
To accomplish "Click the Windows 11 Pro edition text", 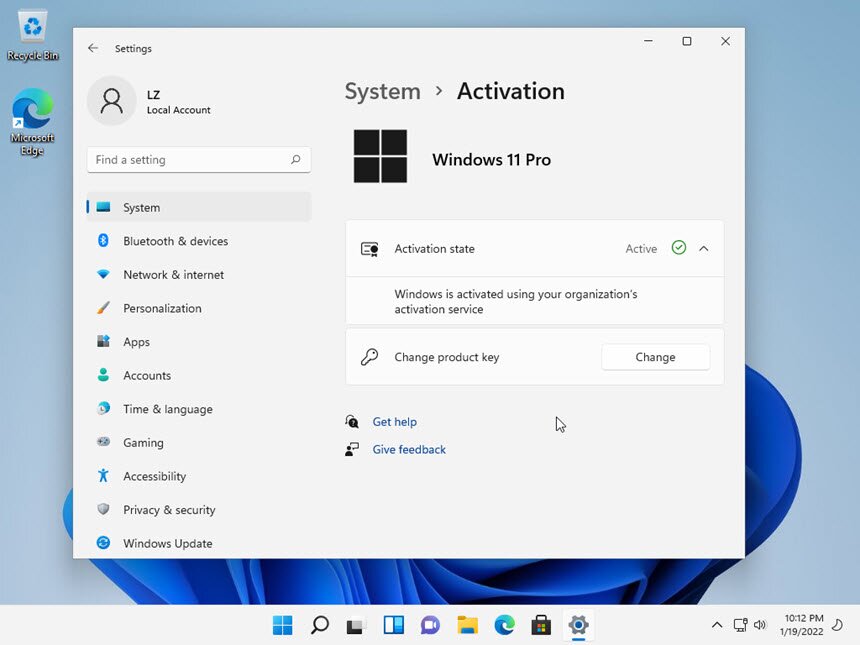I will [x=491, y=160].
